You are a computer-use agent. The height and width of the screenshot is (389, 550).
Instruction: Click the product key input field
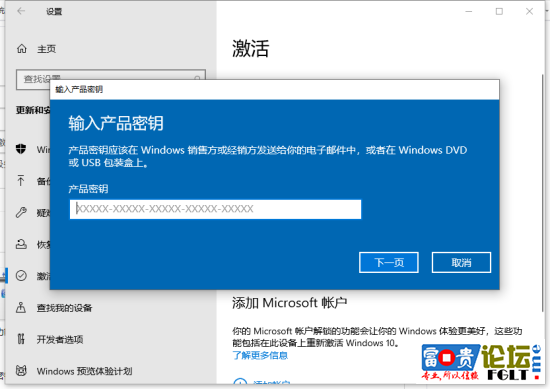tap(215, 209)
